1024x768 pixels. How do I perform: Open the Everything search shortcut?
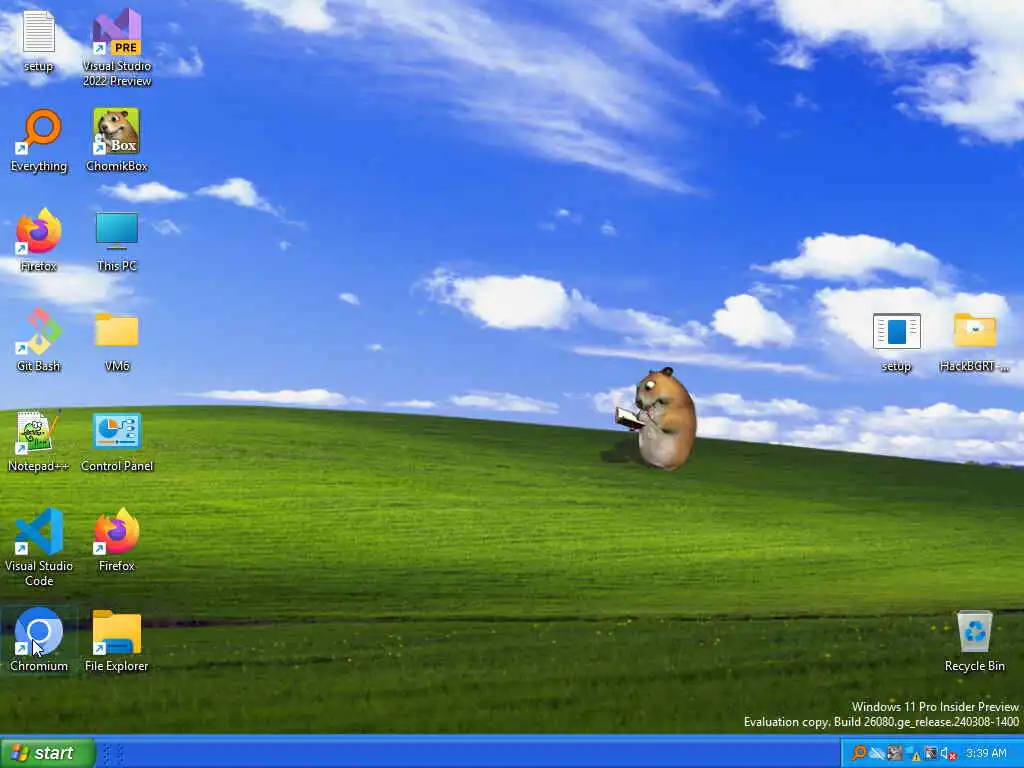[39, 140]
